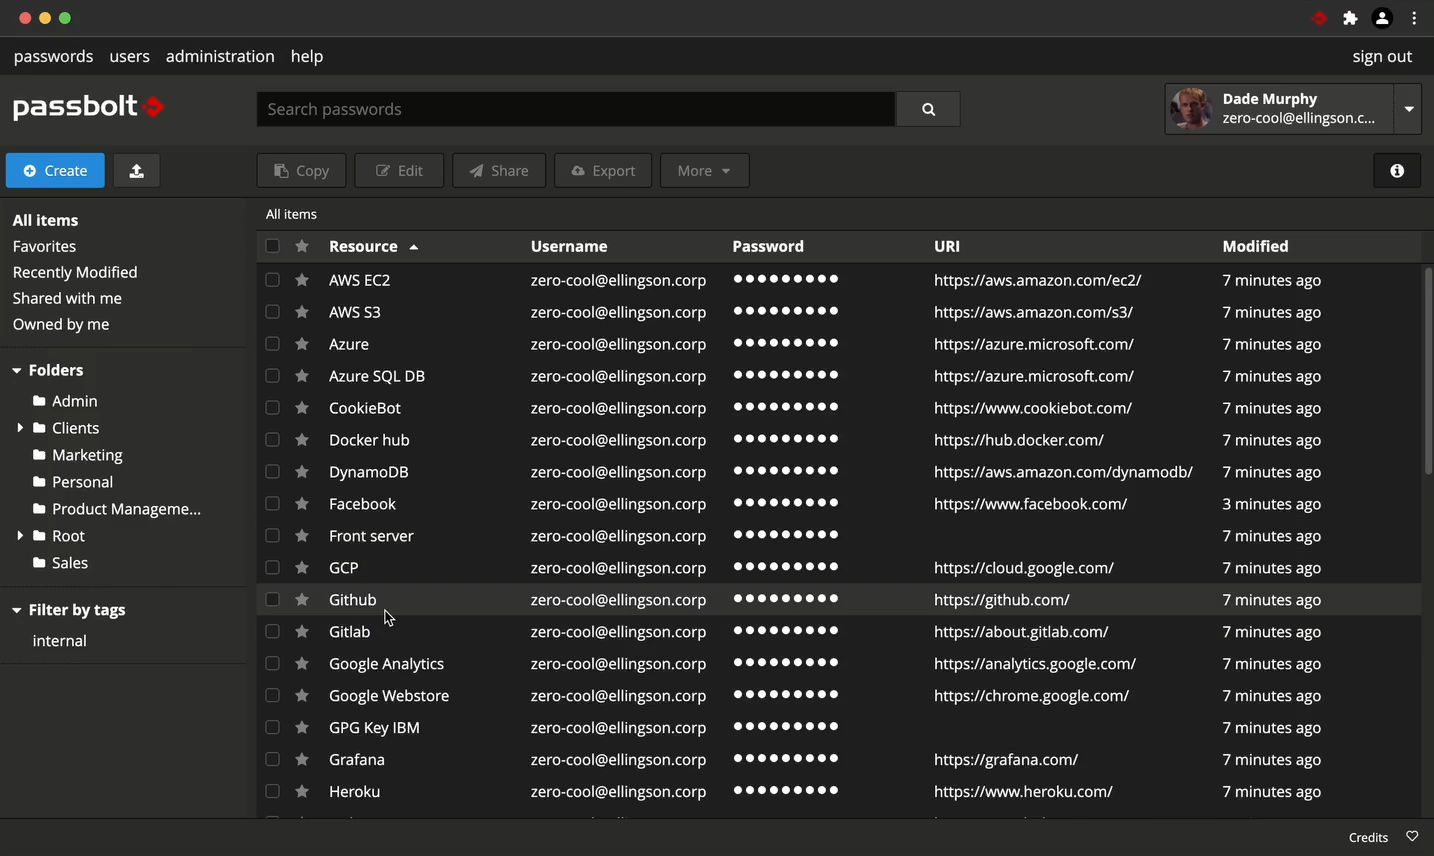Viewport: 1434px width, 856px height.
Task: Check the DynamoDB row checkbox
Action: [x=272, y=472]
